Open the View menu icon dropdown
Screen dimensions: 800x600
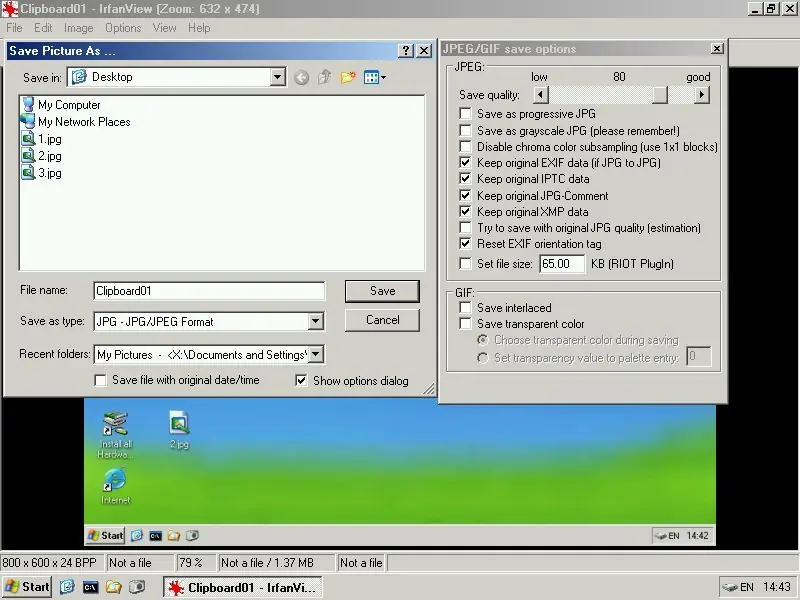375,78
